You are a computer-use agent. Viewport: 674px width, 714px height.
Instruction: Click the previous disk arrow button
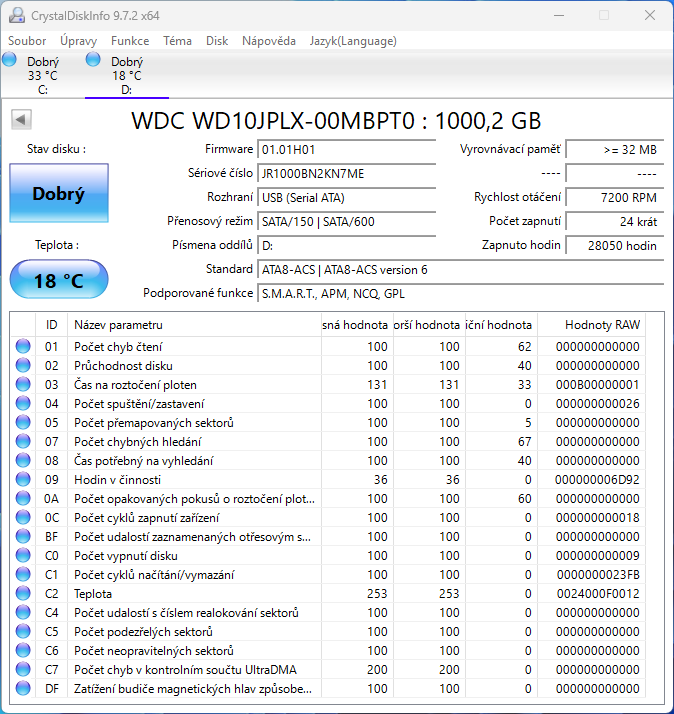click(20, 120)
